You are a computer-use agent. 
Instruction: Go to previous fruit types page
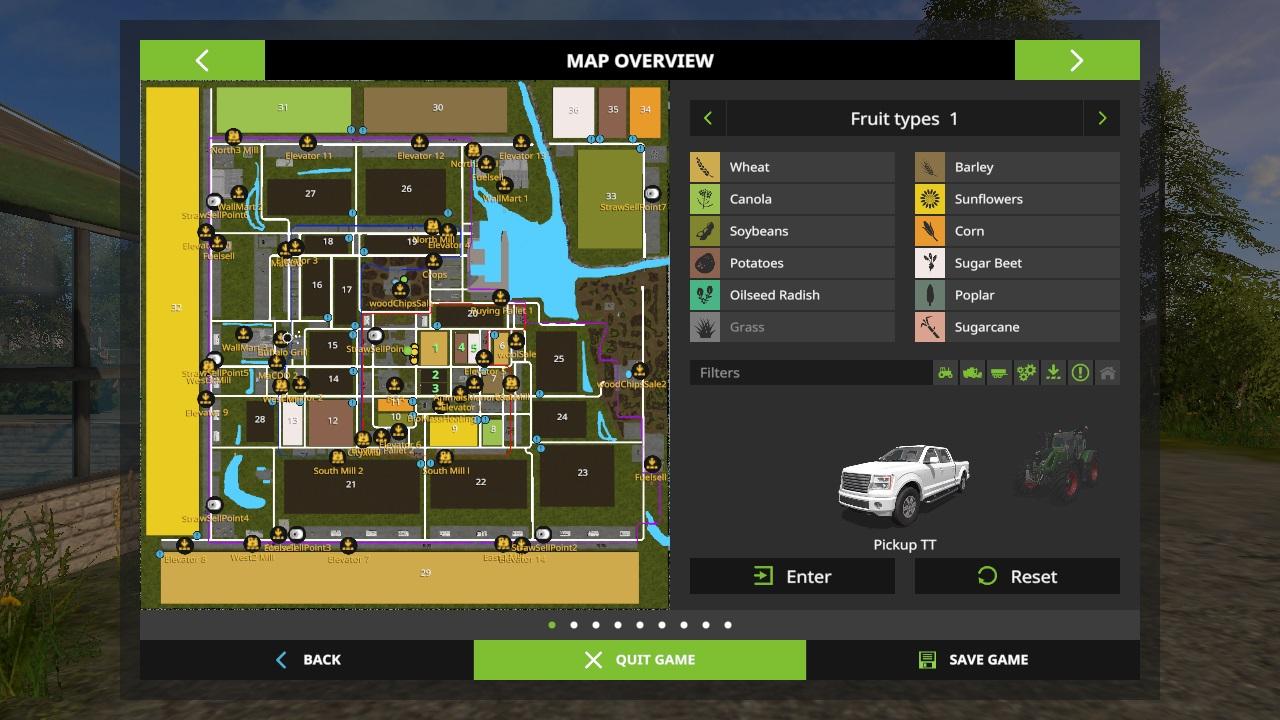[708, 119]
